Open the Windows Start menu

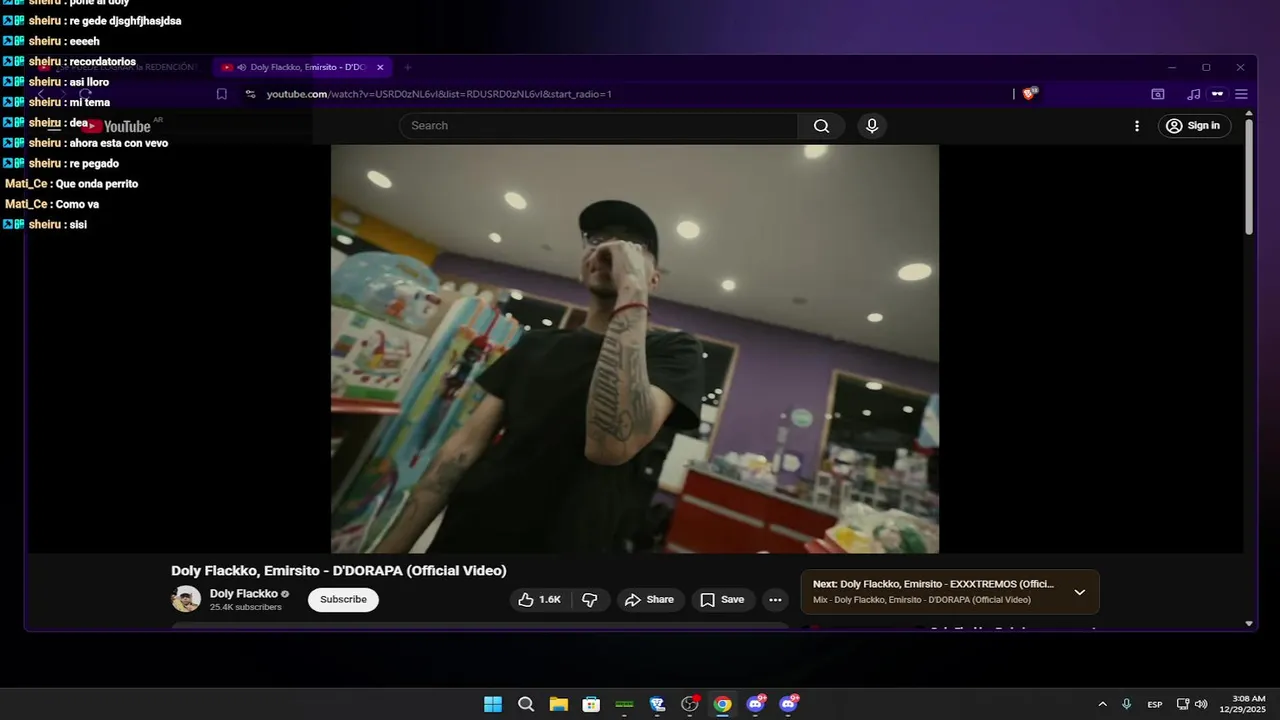click(493, 704)
